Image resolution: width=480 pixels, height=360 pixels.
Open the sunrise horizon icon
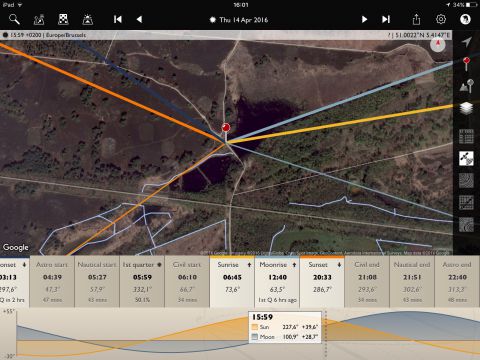tap(88, 20)
